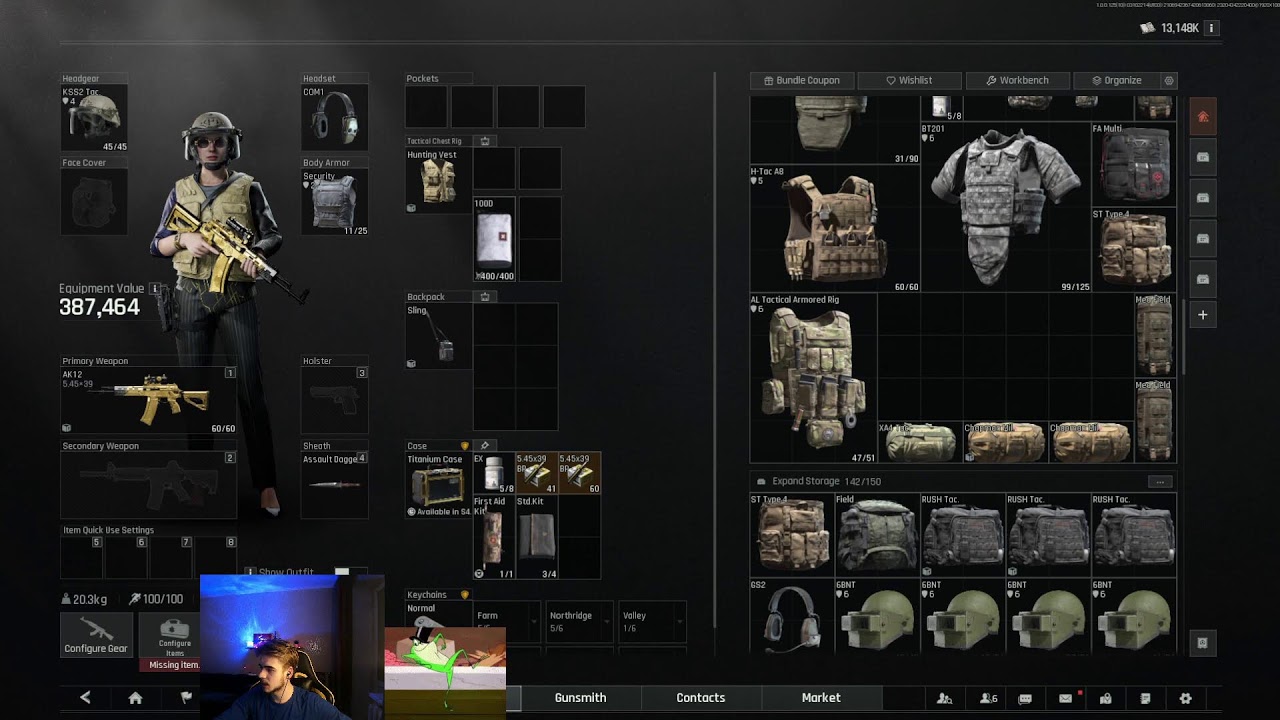Select the AK12 primary weapon slot
The width and height of the screenshot is (1280, 720).
click(x=149, y=400)
